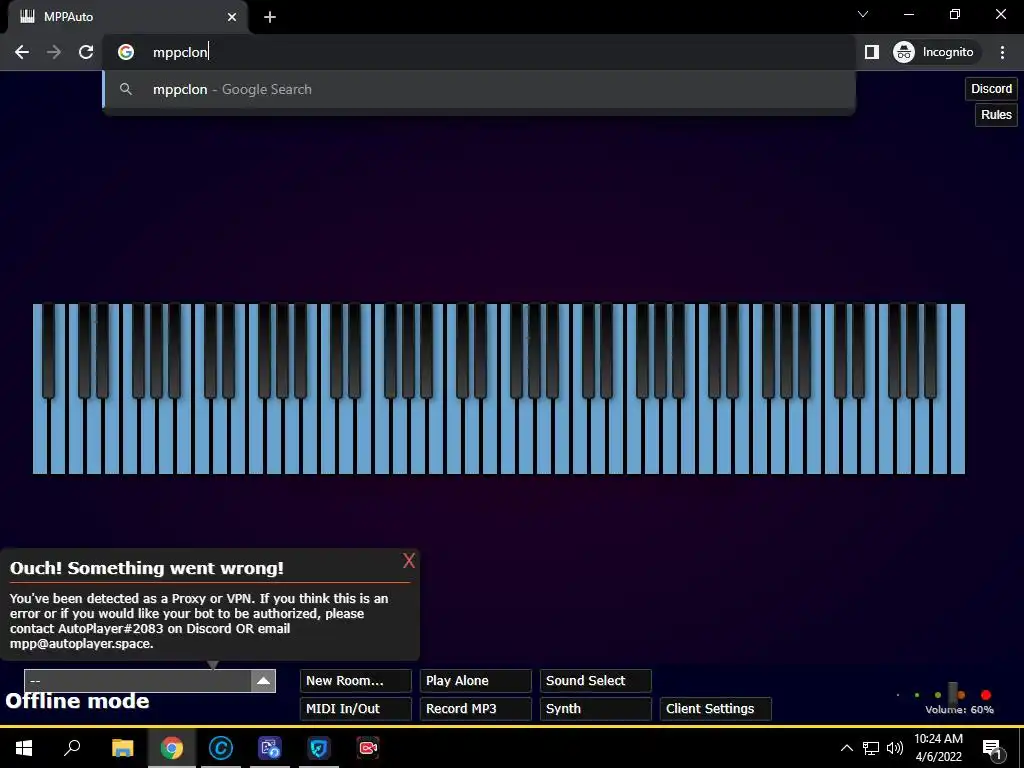Open the purple monitor app in the taskbar
The image size is (1024, 768).
270,748
